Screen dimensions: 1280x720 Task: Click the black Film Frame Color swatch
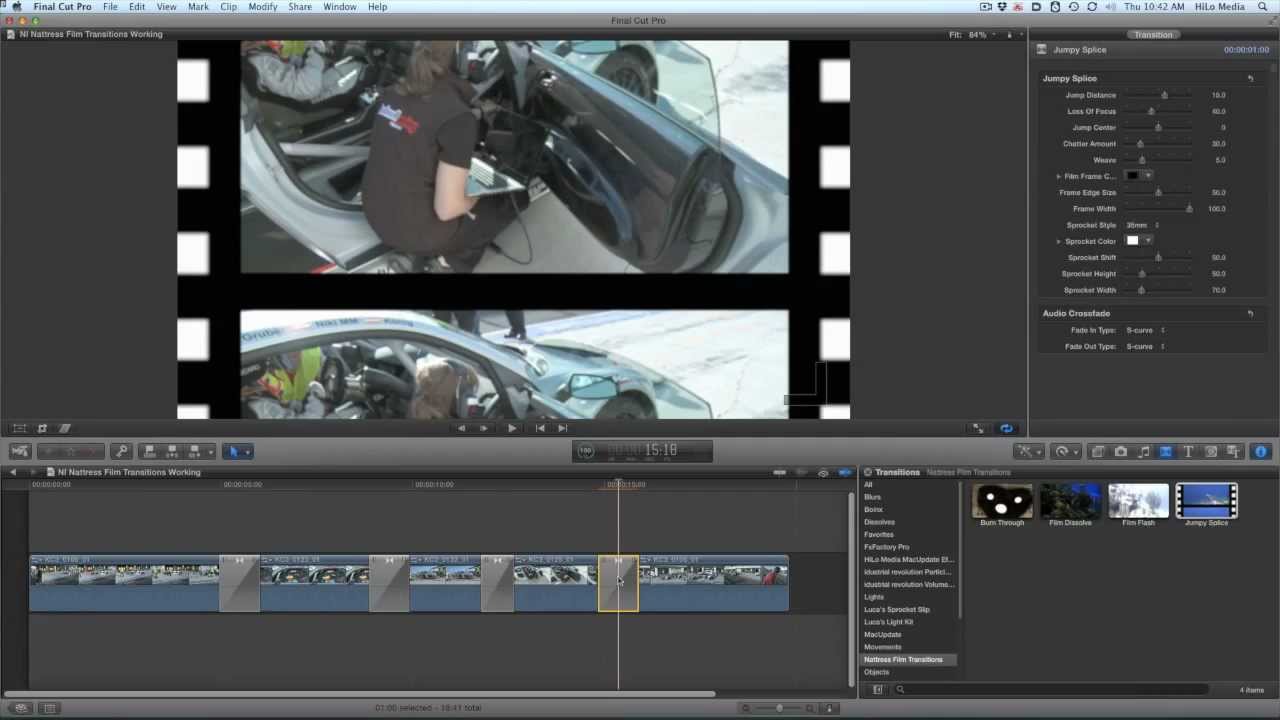pos(1133,176)
